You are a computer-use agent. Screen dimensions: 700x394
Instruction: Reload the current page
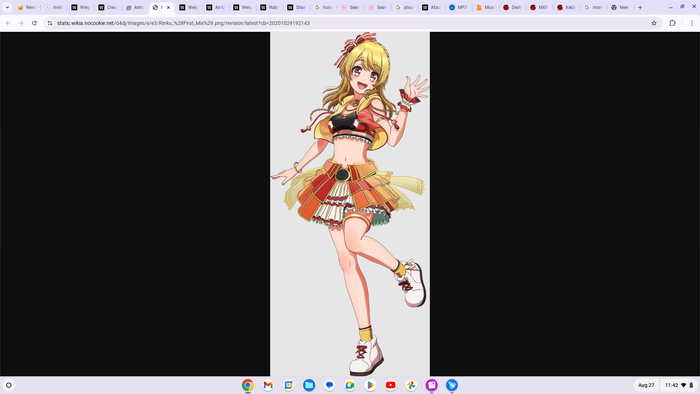tap(34, 23)
